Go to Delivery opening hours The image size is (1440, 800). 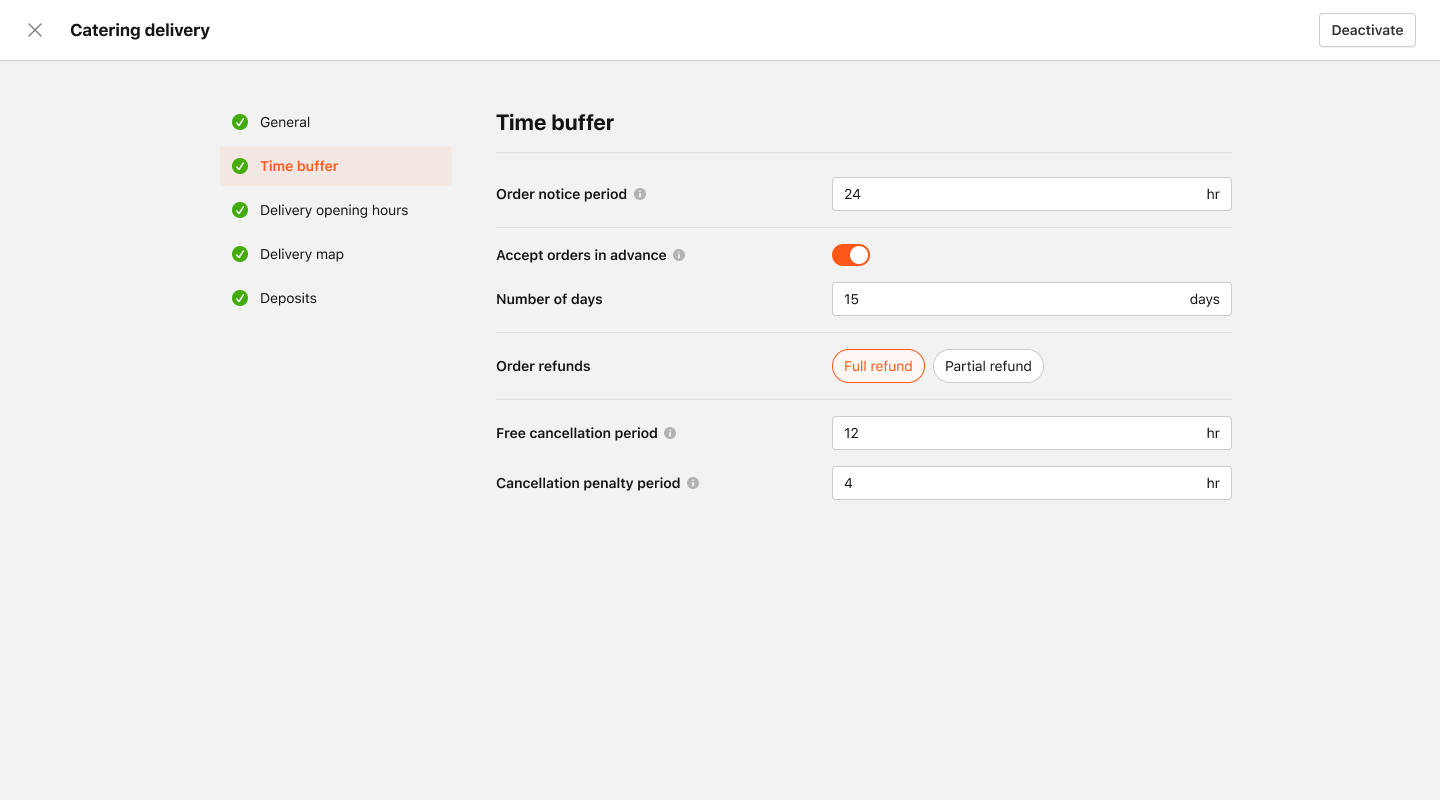[x=336, y=210]
